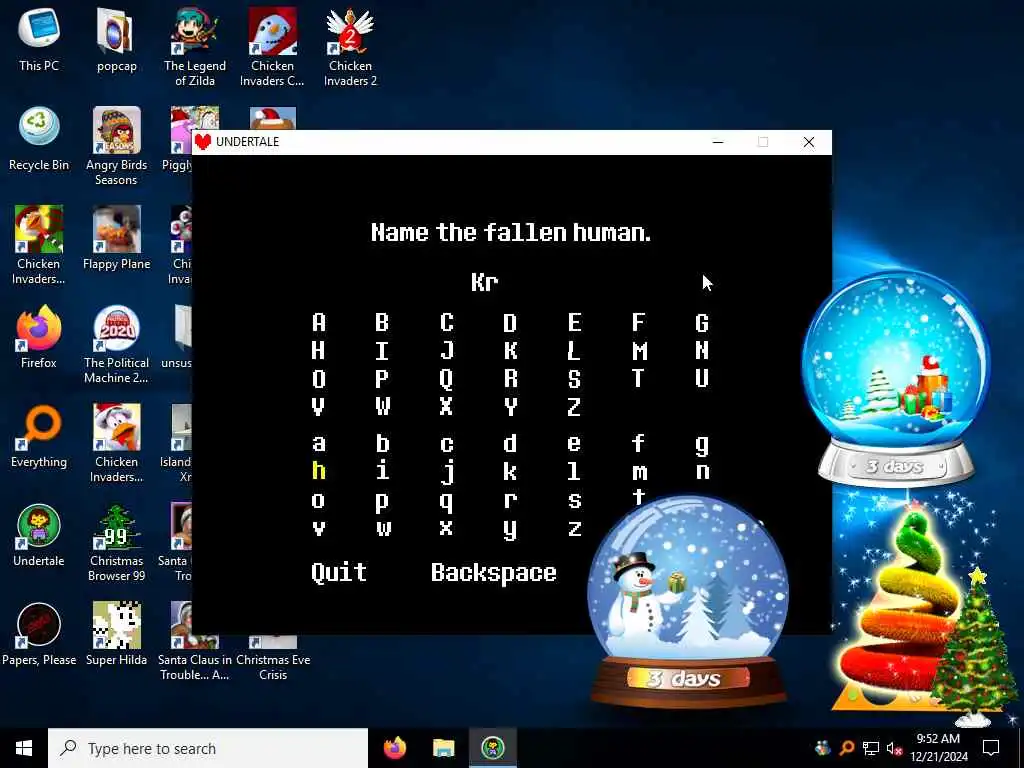Viewport: 1024px width, 768px height.
Task: Pick uppercase letter A
Action: coord(319,323)
